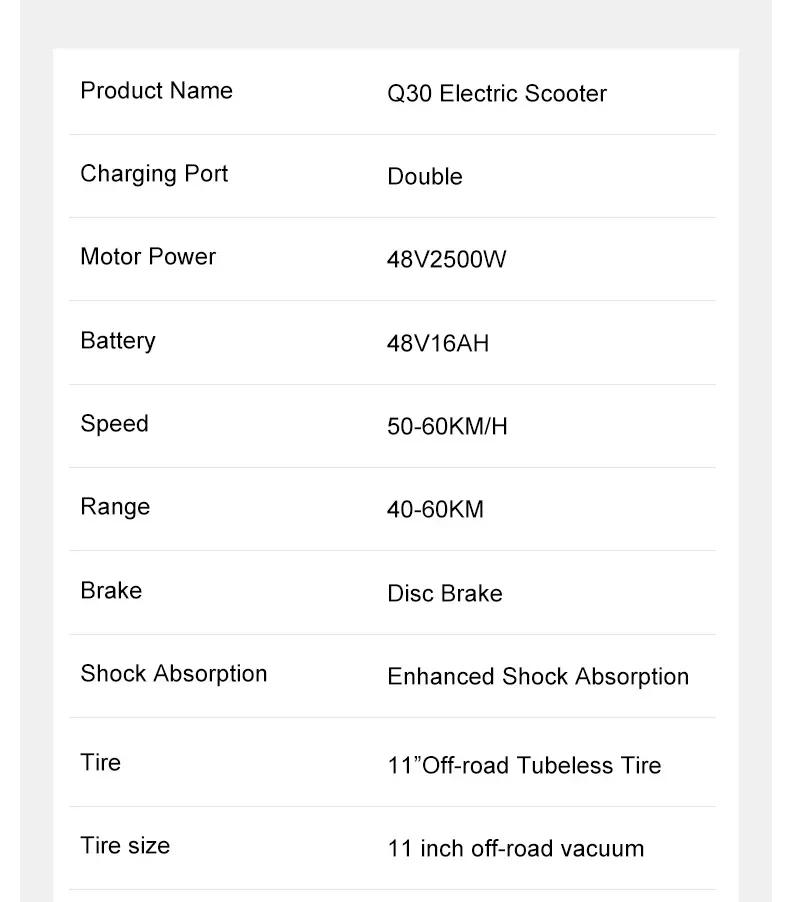Click the "Enhanced Shock Absorption" value
The height and width of the screenshot is (902, 790).
point(537,677)
